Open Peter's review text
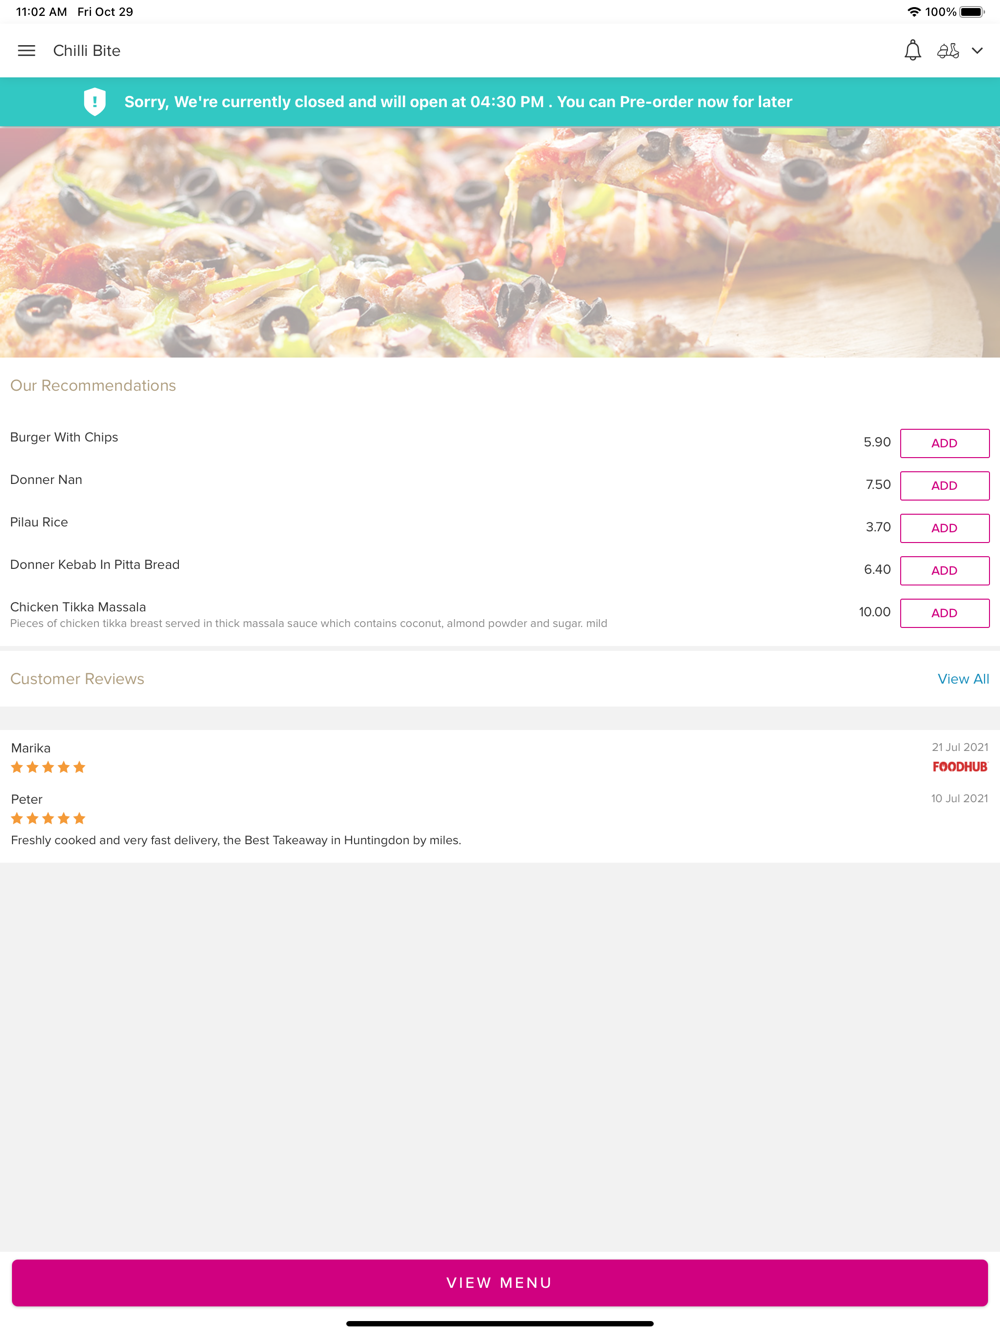This screenshot has width=1000, height=1334. [x=236, y=840]
